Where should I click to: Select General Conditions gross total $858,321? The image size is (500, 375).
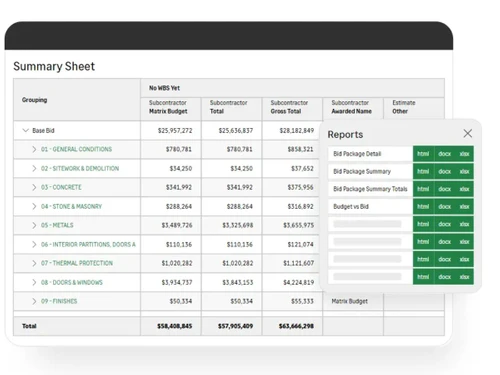point(301,149)
